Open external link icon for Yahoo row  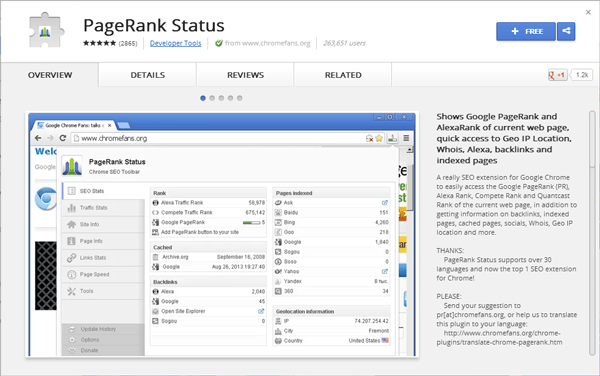[x=385, y=272]
